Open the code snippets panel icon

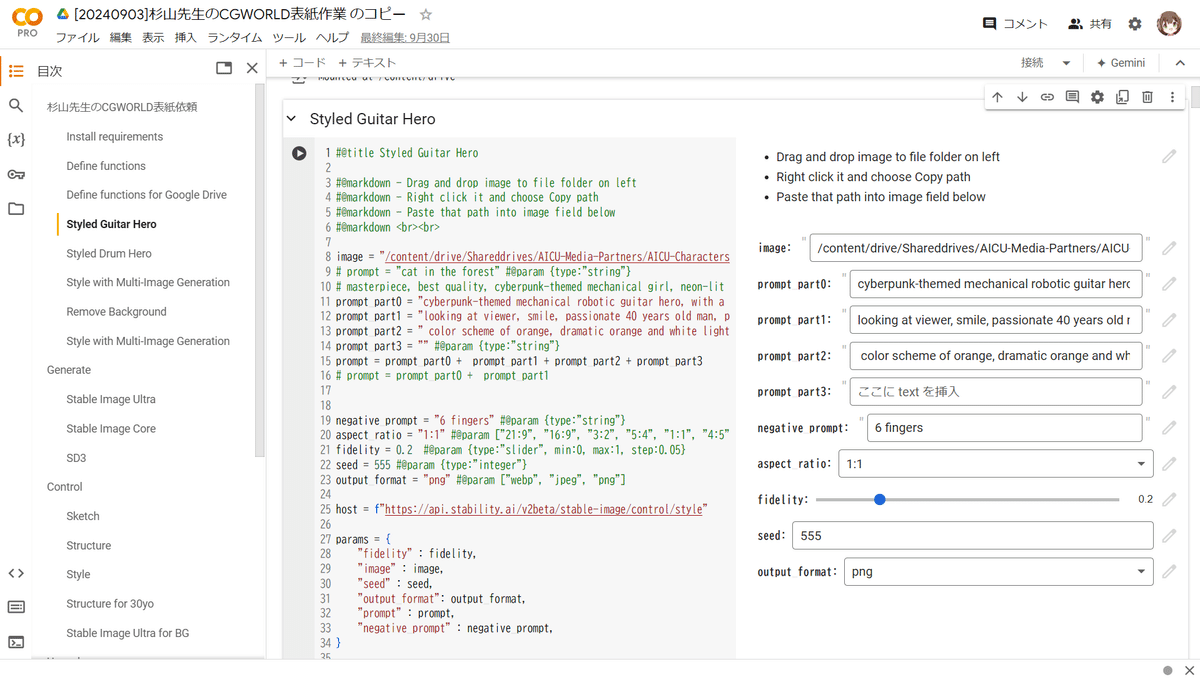click(16, 573)
